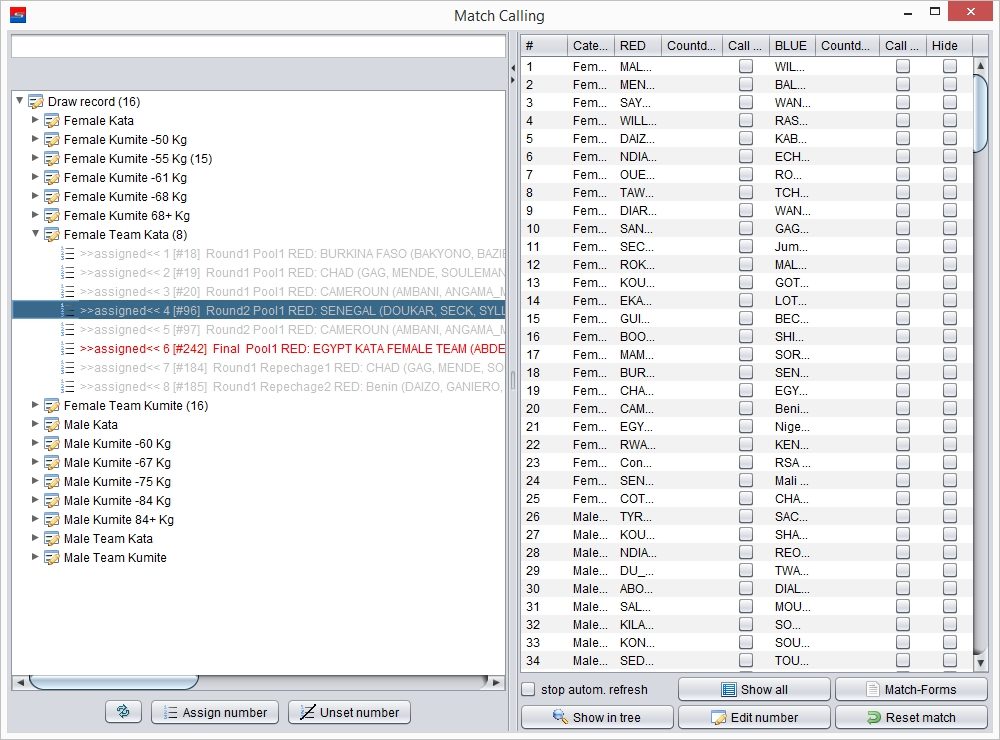The image size is (1000, 740).
Task: Click the Female Team Kumite category icon
Action: click(x=52, y=406)
